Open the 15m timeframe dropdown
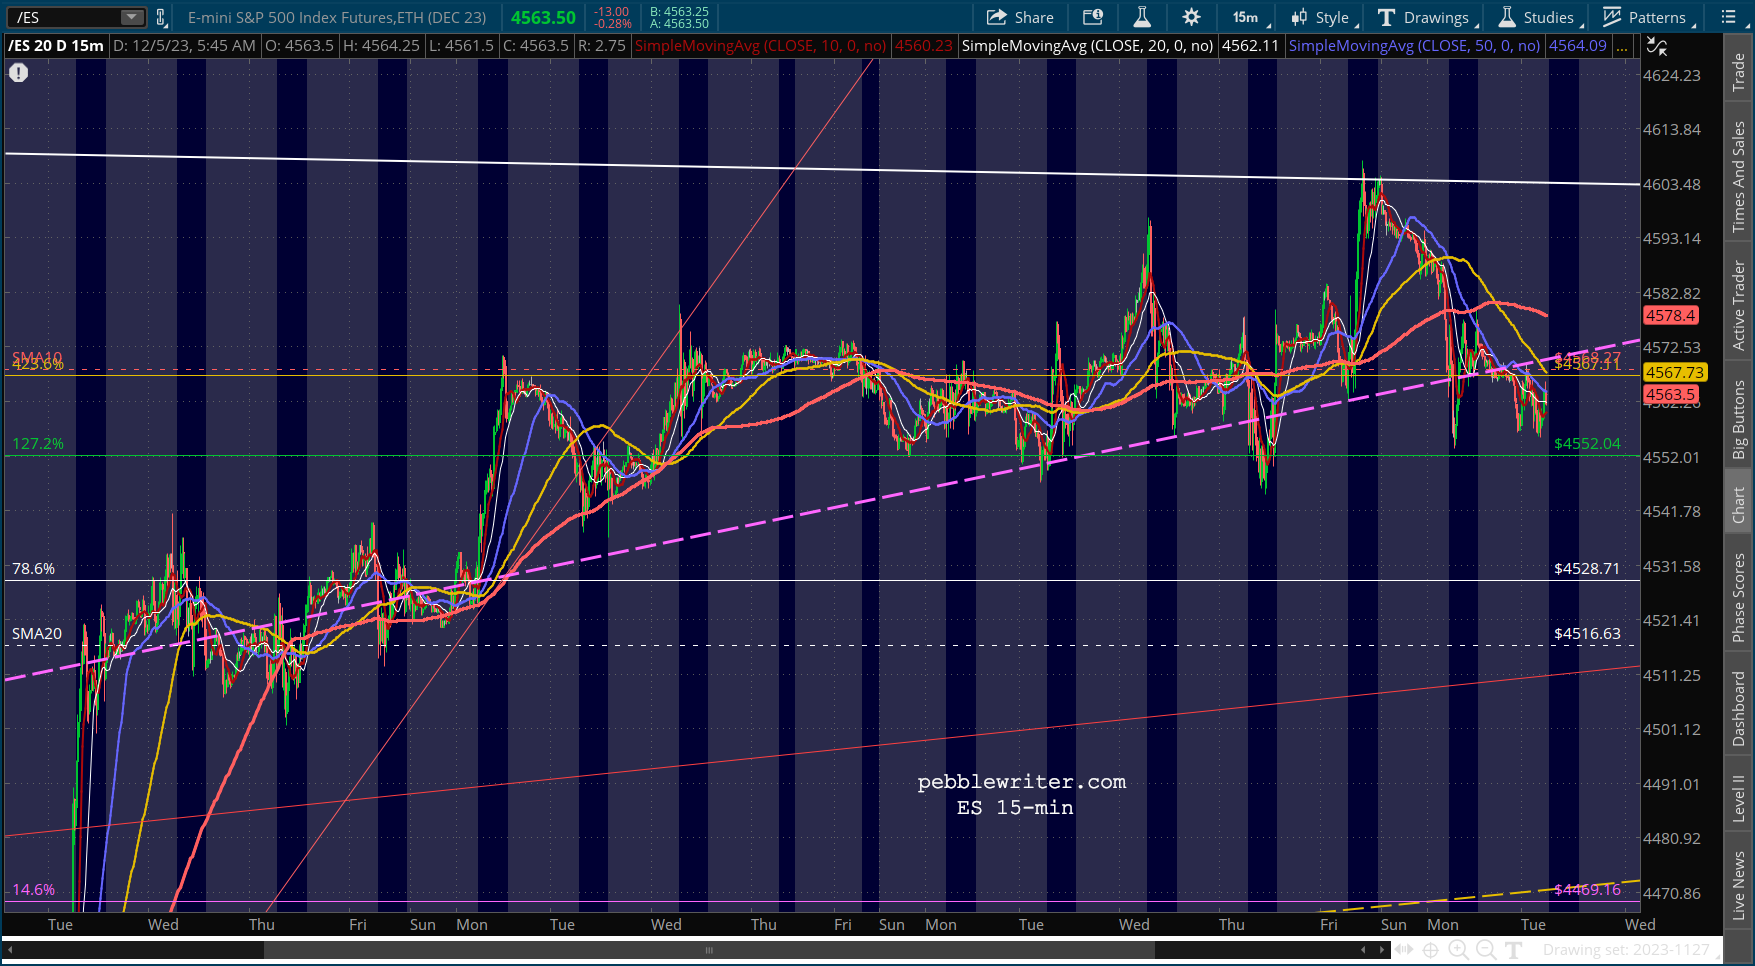Viewport: 1755px width, 966px height. (1250, 17)
